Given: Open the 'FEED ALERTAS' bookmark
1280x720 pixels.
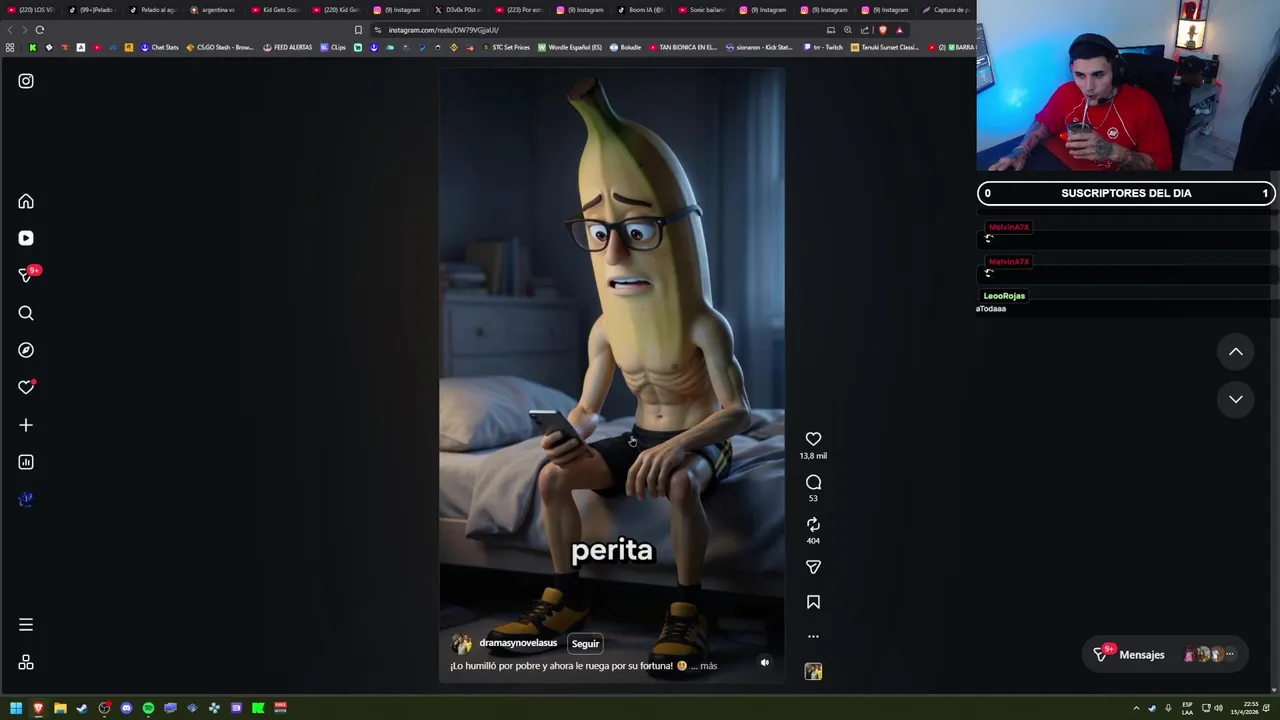Looking at the screenshot, I should click(288, 47).
